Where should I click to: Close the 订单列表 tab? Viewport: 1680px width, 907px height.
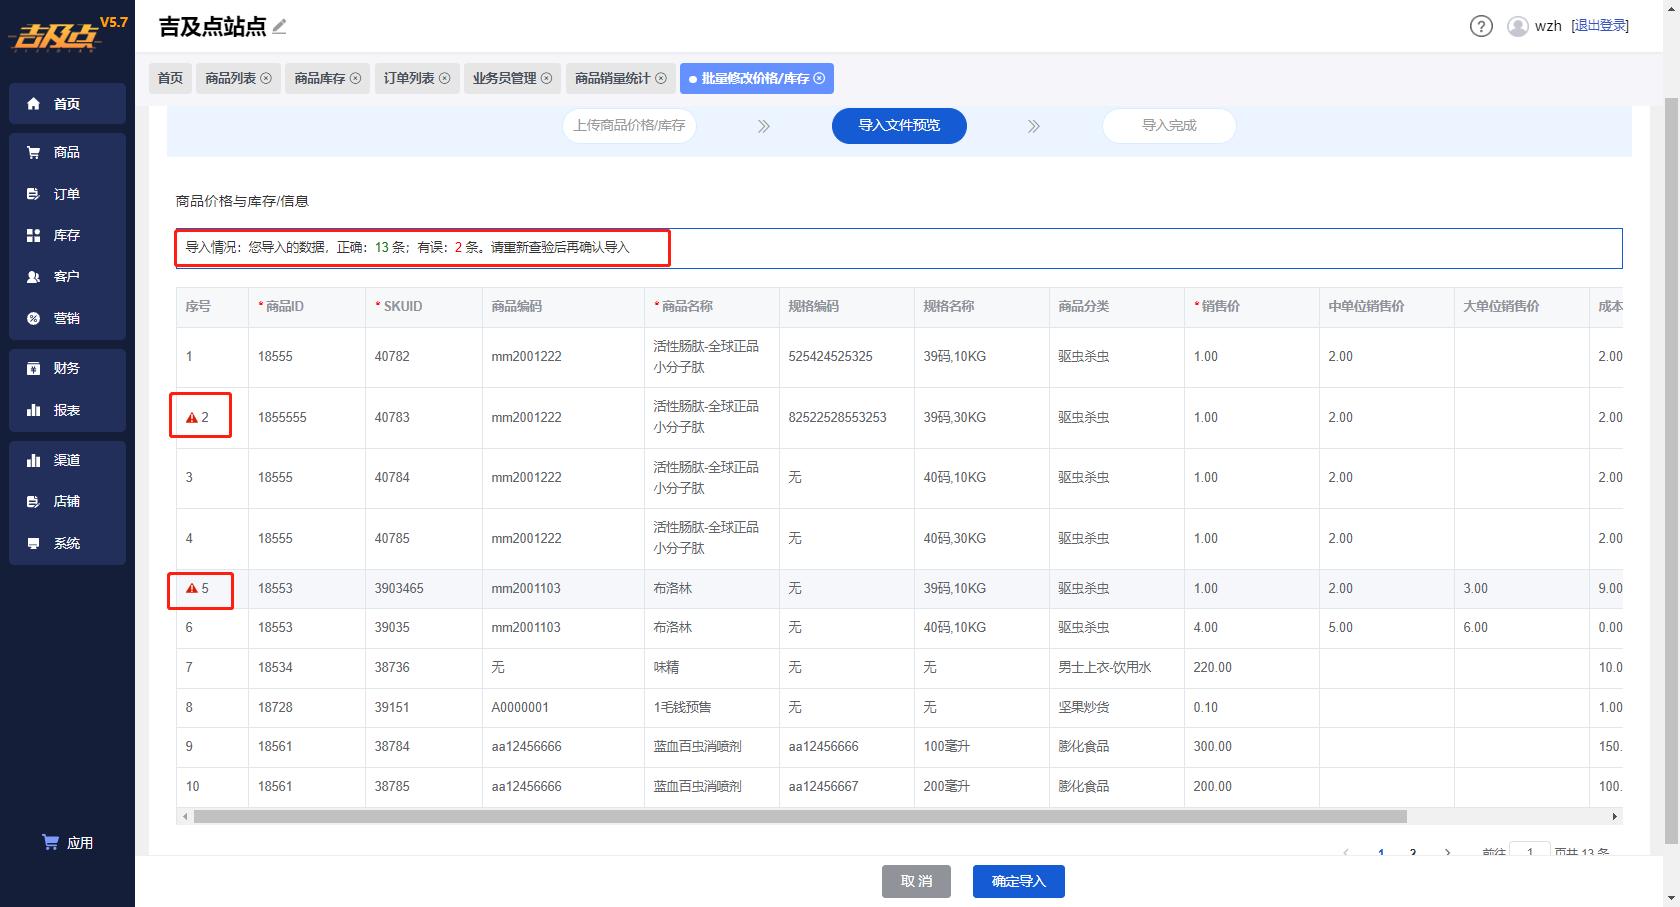[x=445, y=78]
